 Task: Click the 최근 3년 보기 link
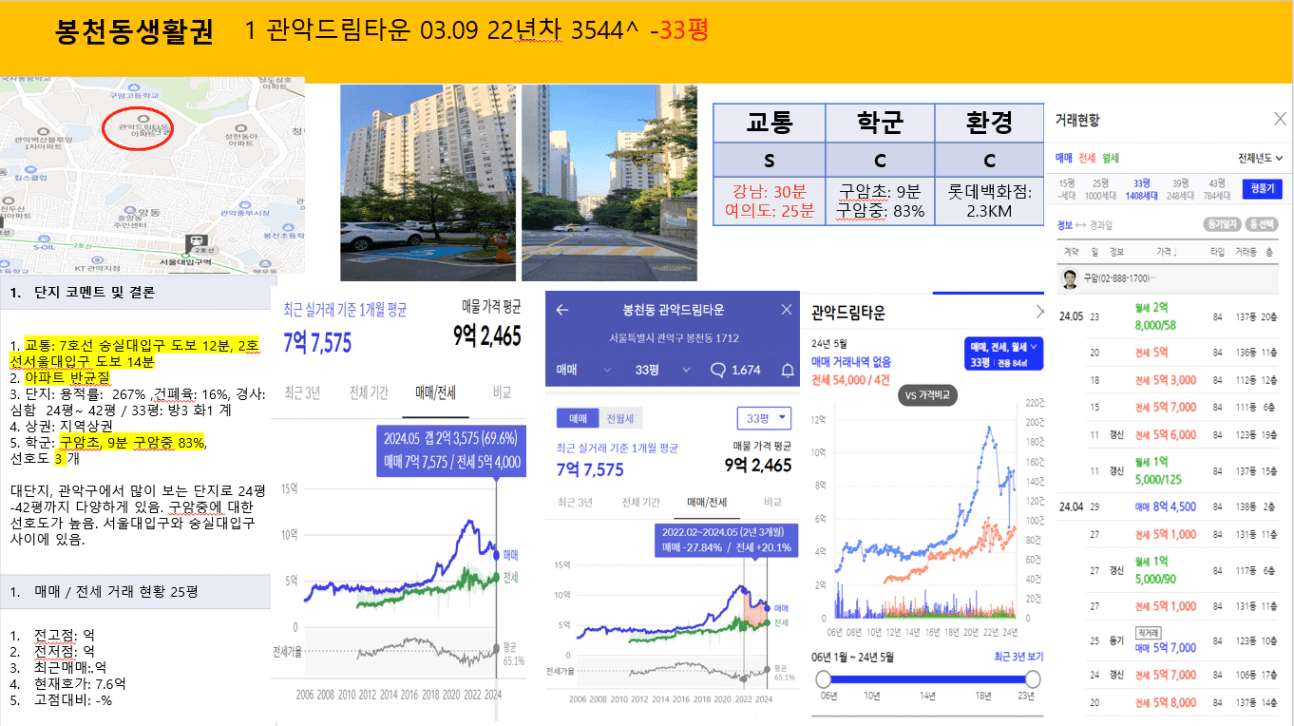tap(1018, 657)
